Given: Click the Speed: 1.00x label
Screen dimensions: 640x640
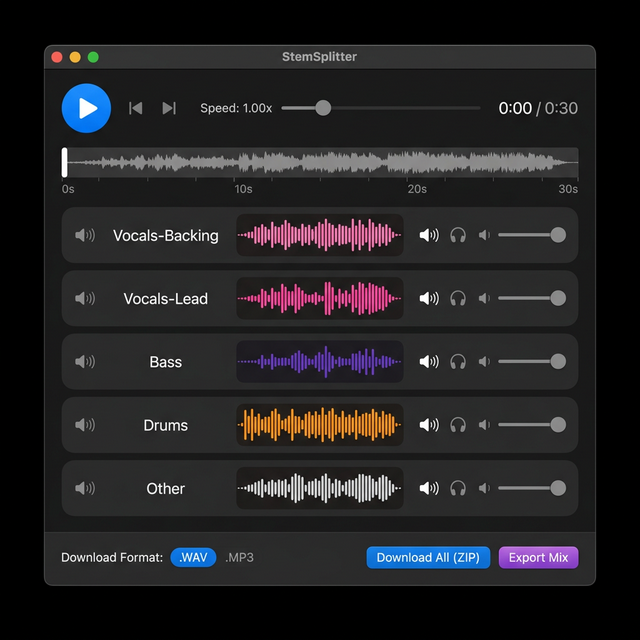Looking at the screenshot, I should [x=236, y=108].
